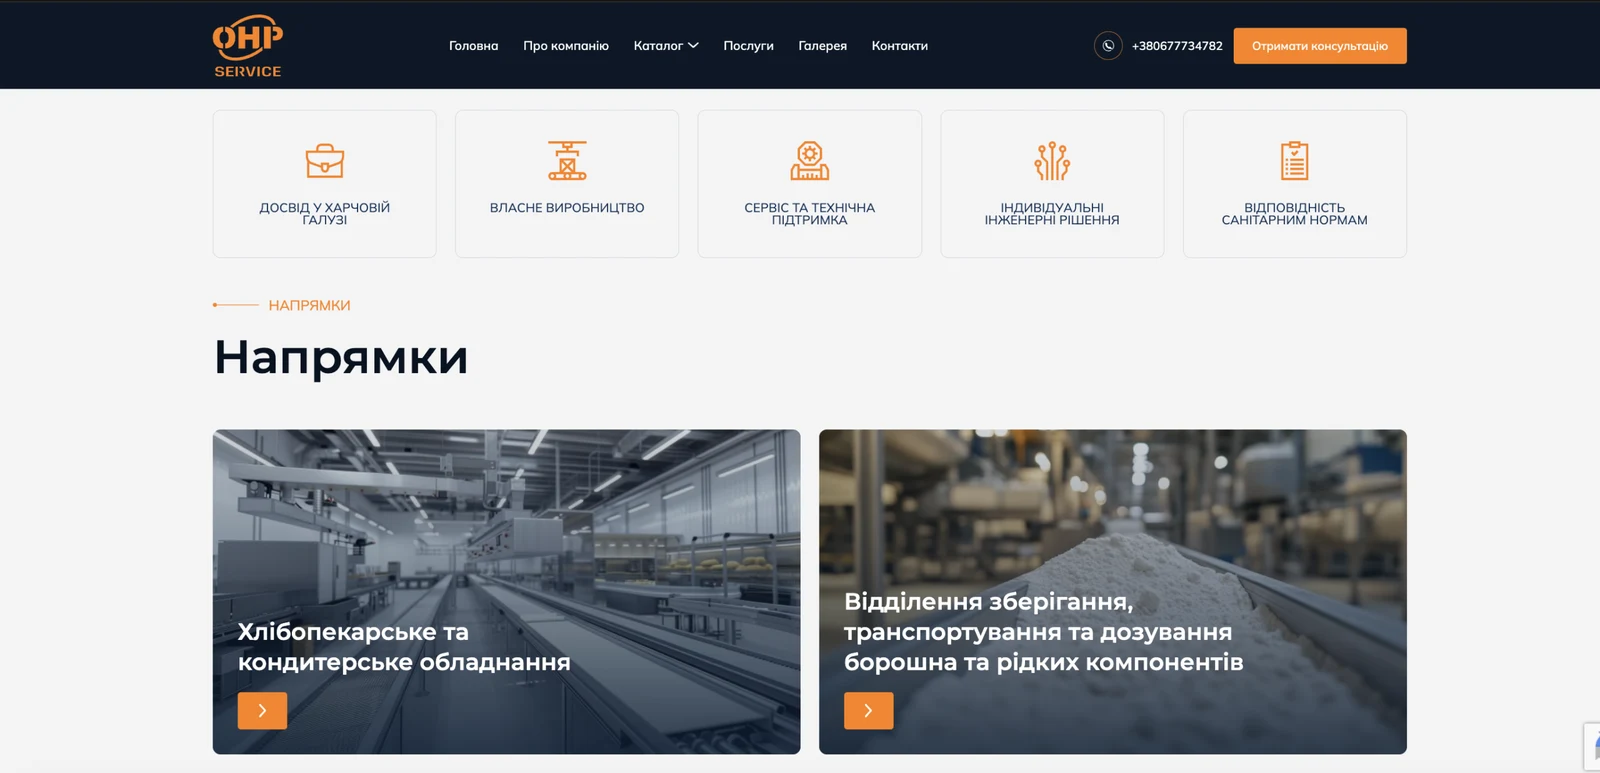Click the Отримати консультацію button
The width and height of the screenshot is (1600, 773).
[1320, 46]
